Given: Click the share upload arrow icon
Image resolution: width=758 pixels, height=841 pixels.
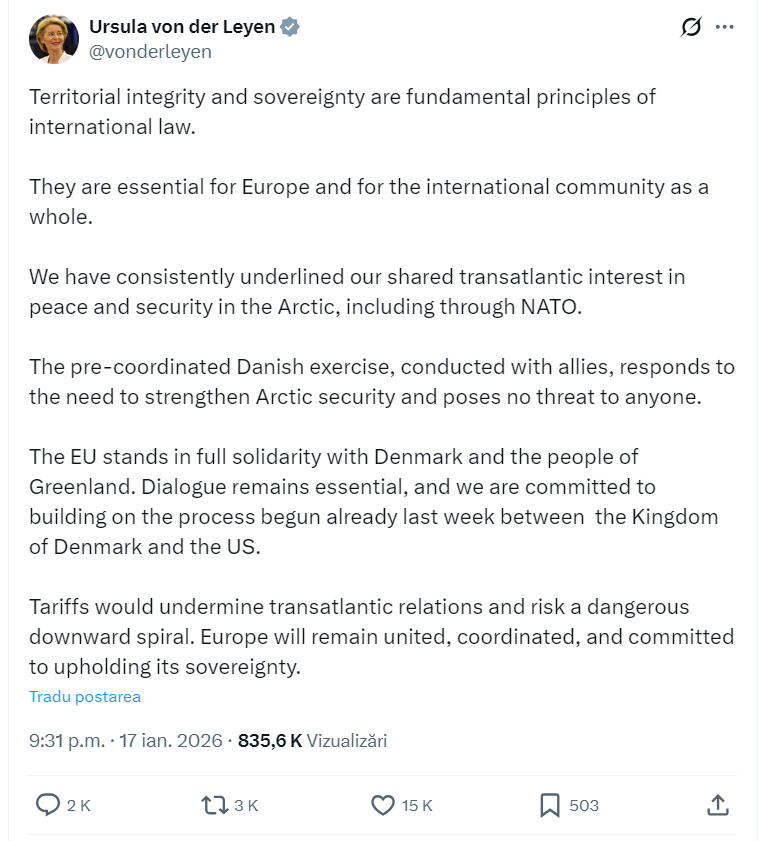Looking at the screenshot, I should pyautogui.click(x=717, y=805).
